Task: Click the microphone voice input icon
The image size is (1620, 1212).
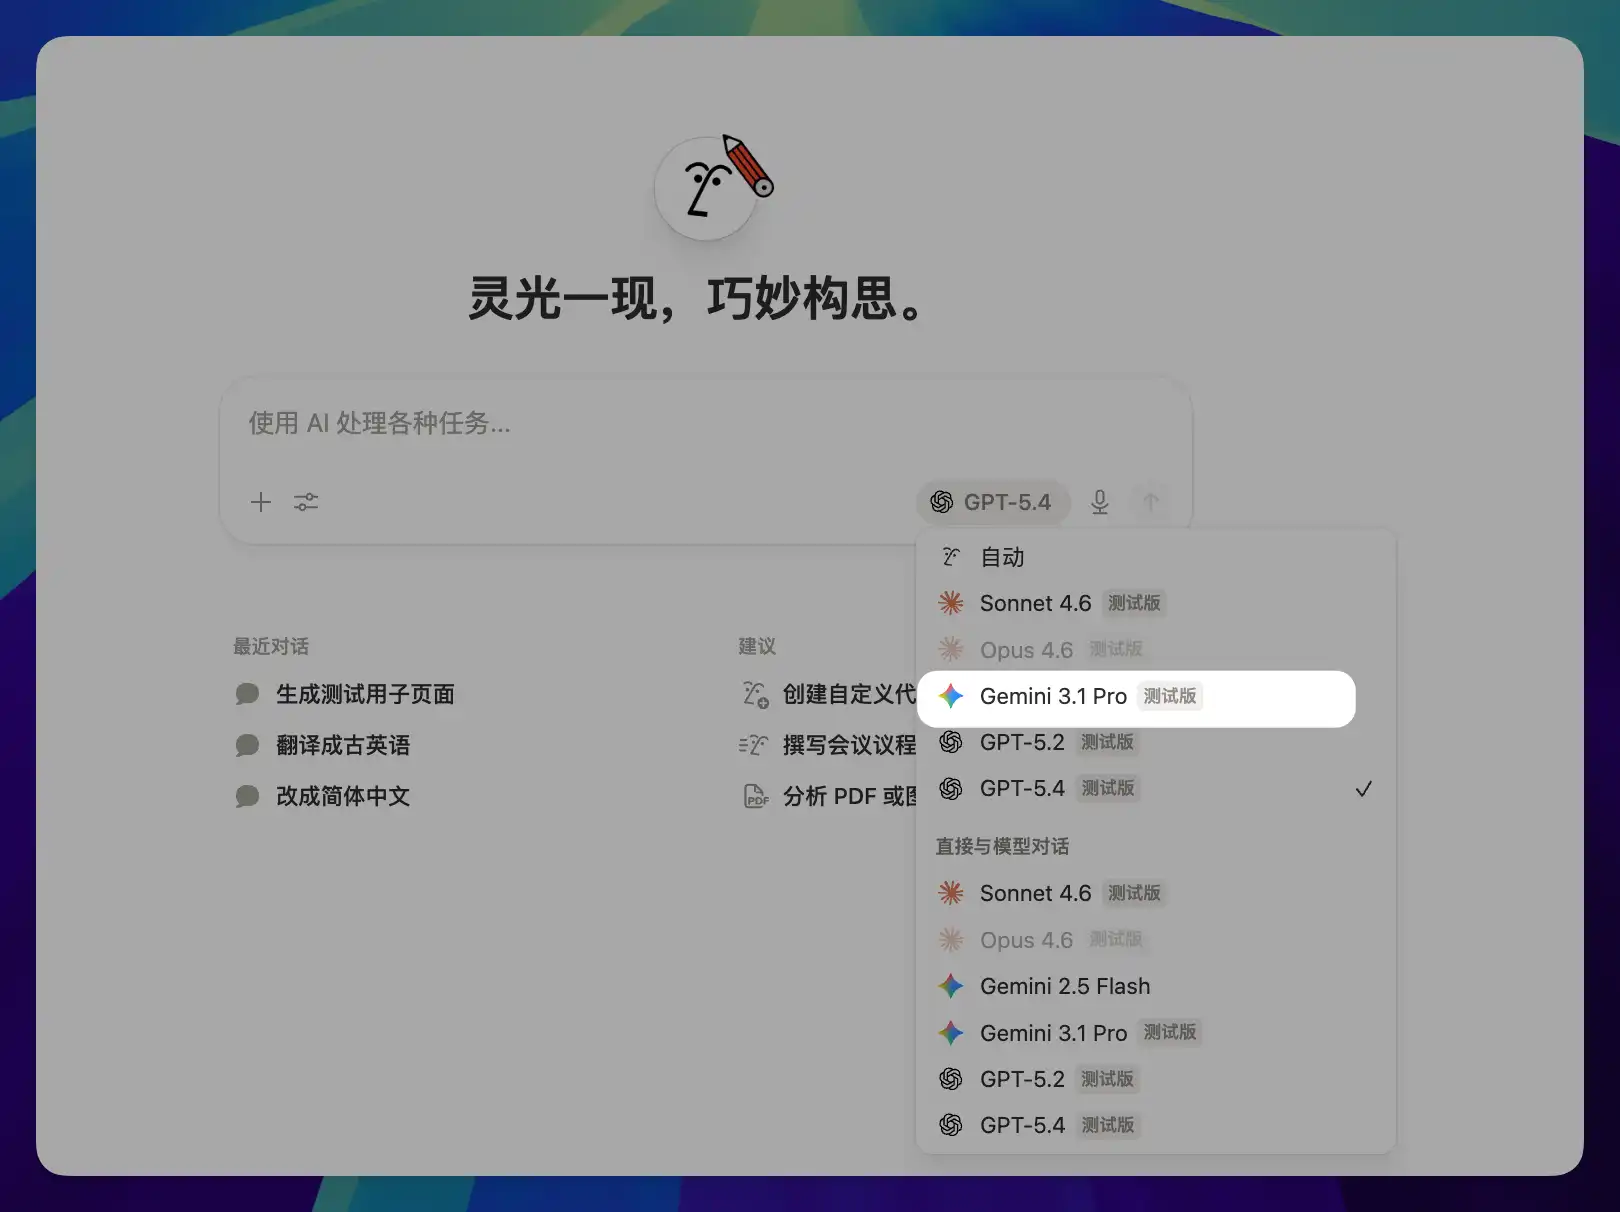Action: 1100,502
